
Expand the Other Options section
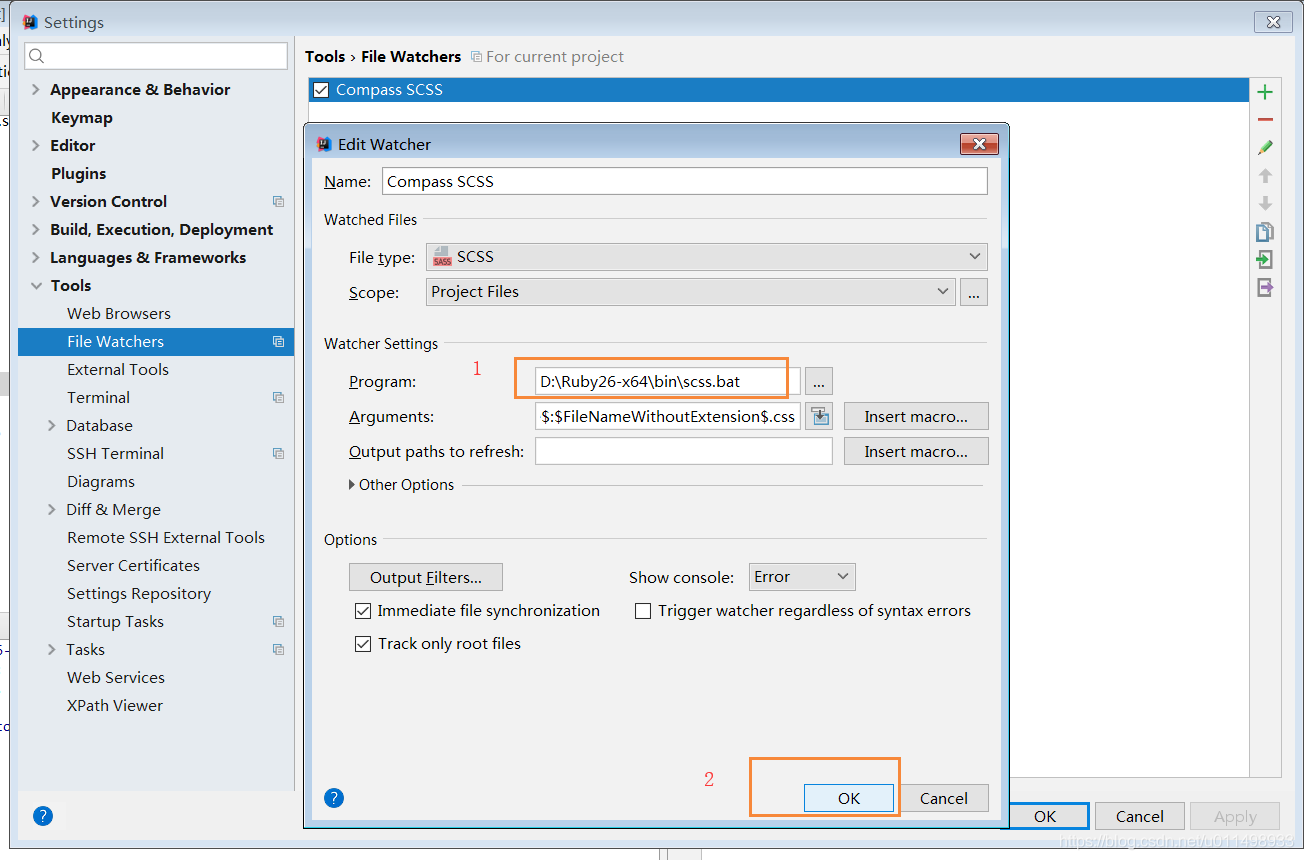(401, 484)
